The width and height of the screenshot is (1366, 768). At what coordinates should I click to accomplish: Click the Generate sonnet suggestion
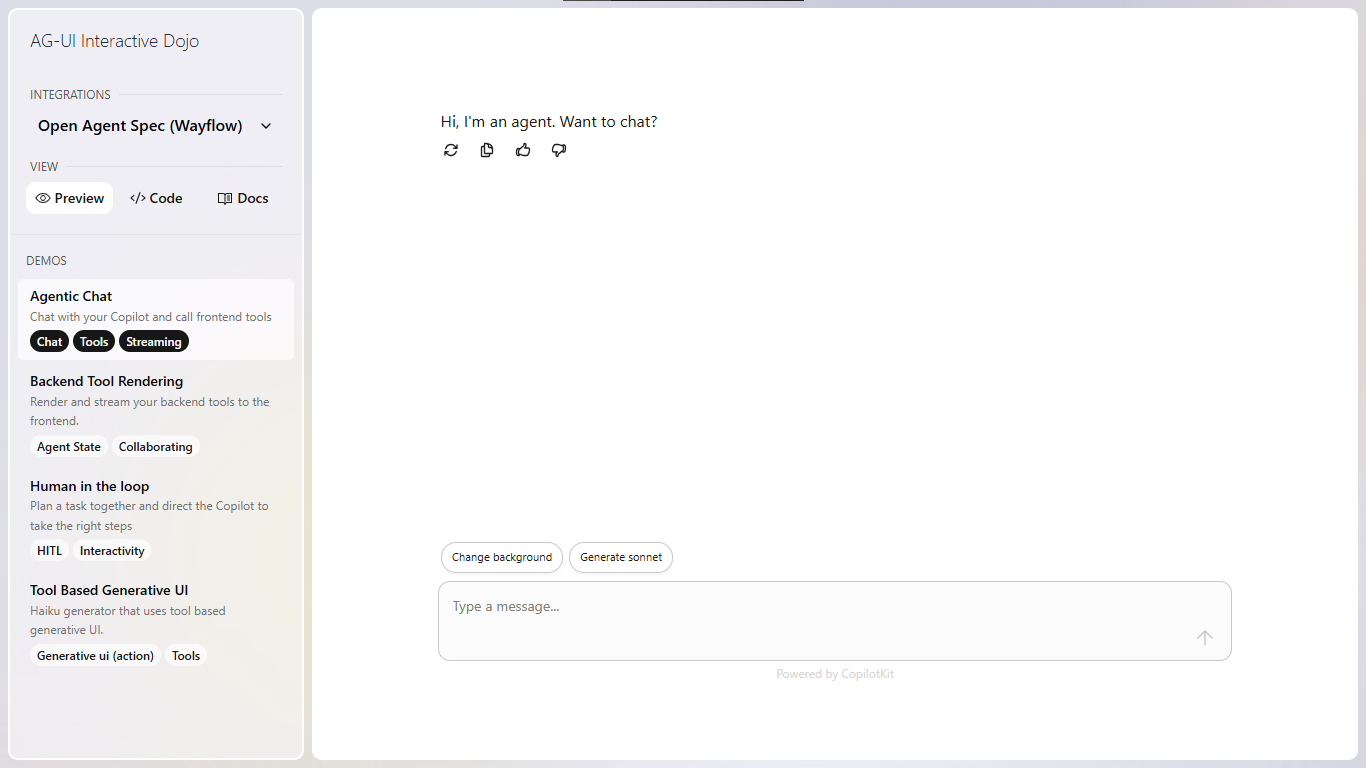621,557
